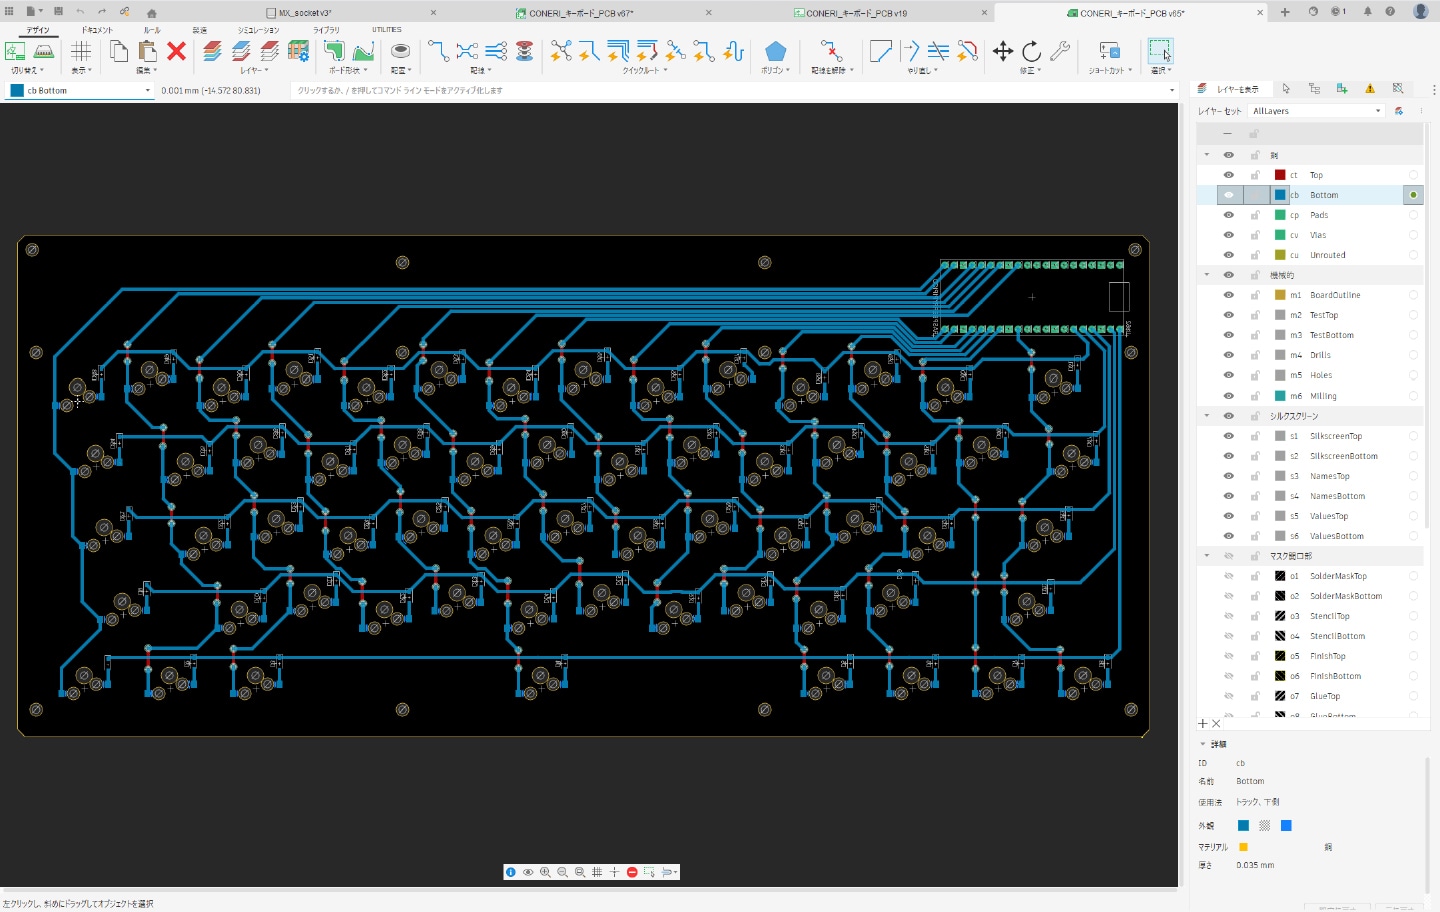The image size is (1440, 912).
Task: Toggle visibility of the Pads layer
Action: tap(1229, 215)
